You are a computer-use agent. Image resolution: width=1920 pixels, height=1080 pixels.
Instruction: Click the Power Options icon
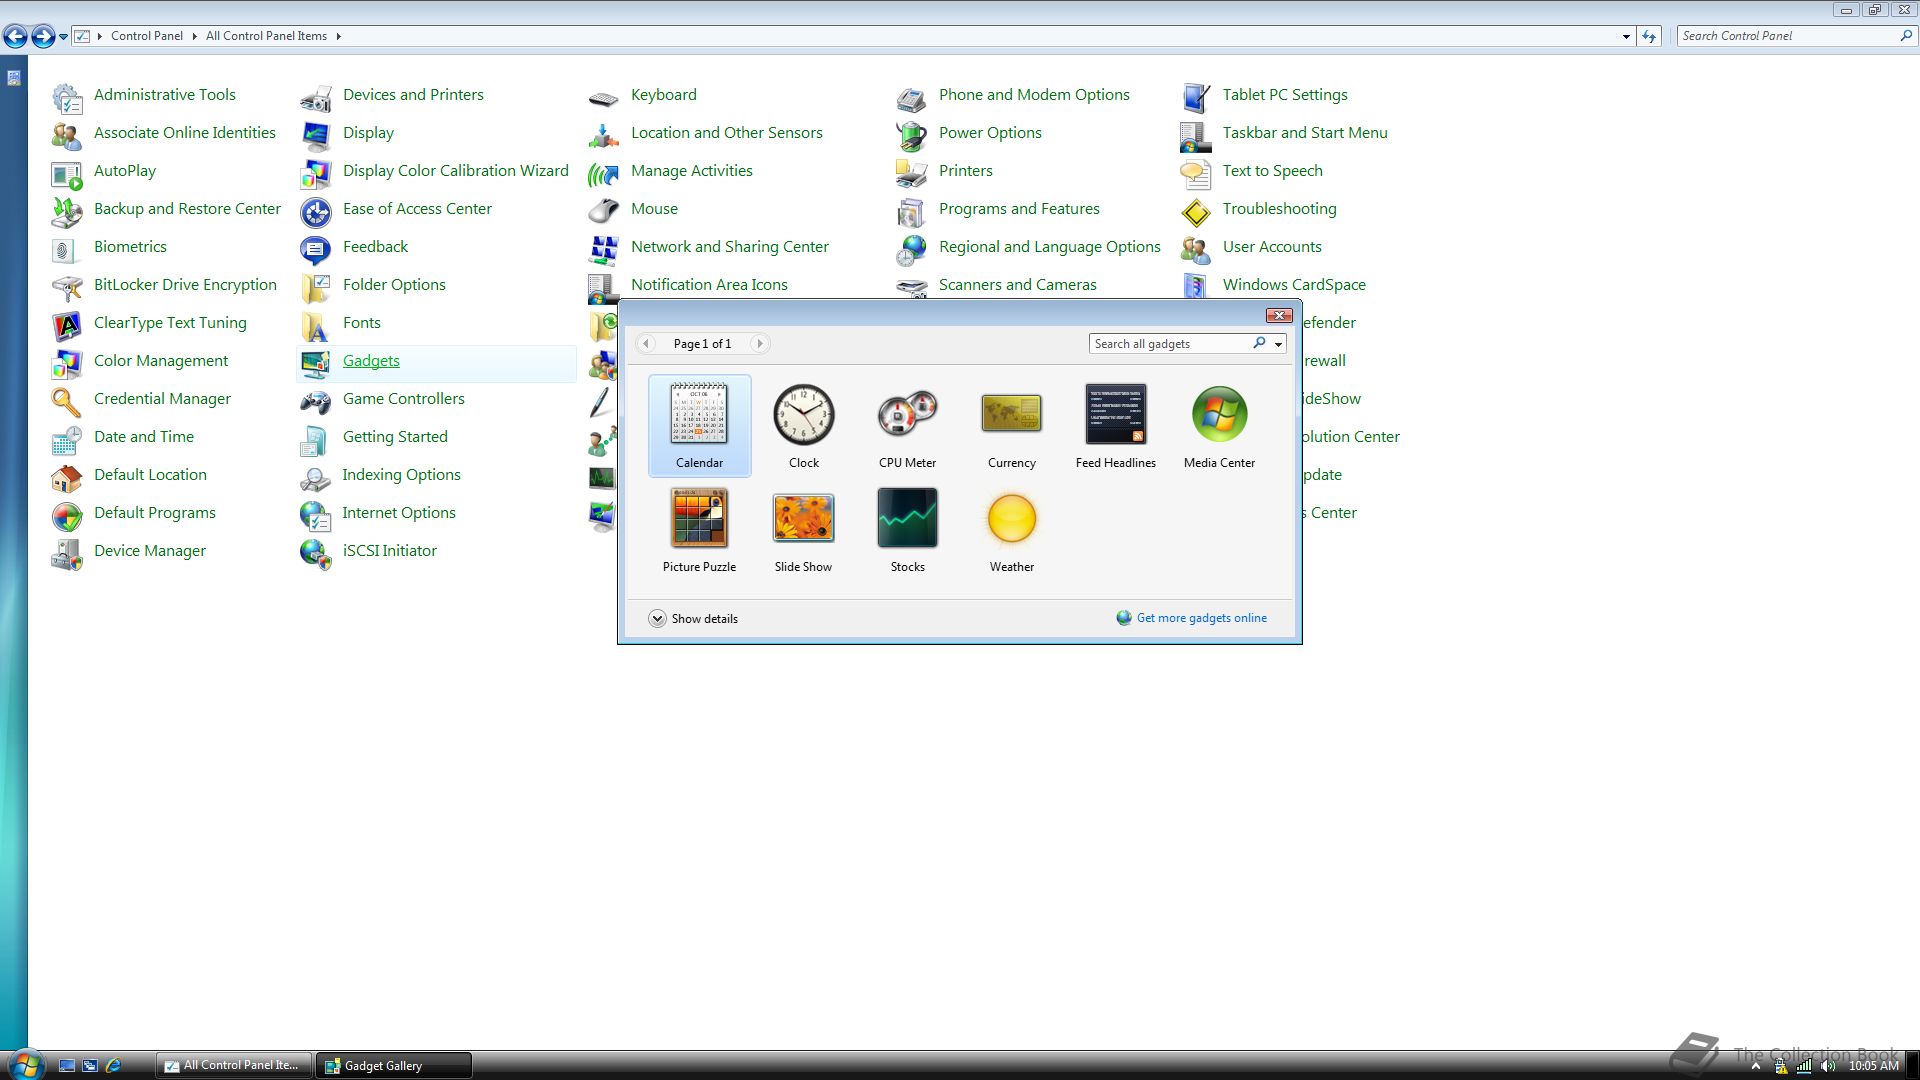[x=912, y=135]
